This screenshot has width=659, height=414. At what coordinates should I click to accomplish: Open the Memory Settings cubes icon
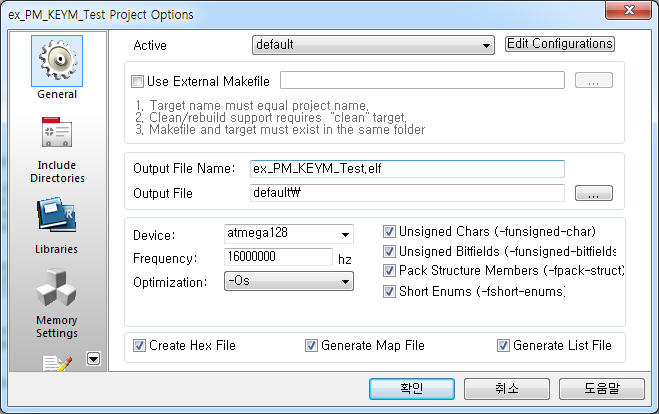(57, 291)
